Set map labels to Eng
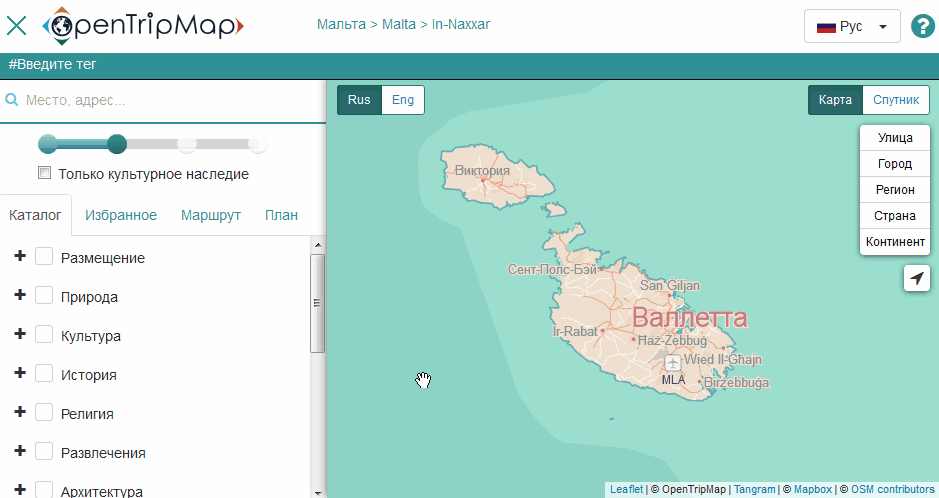 [x=403, y=100]
